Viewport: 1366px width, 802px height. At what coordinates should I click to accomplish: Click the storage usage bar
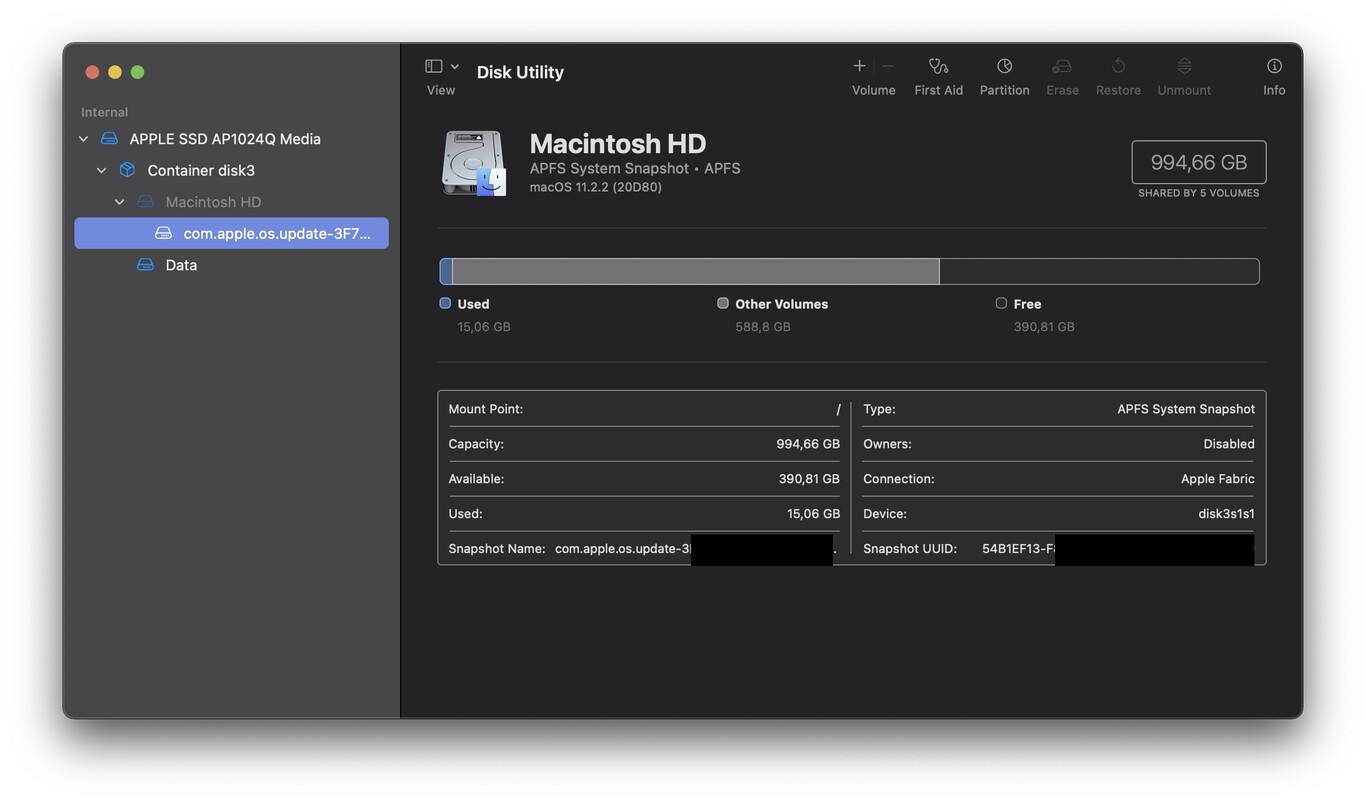(x=849, y=270)
